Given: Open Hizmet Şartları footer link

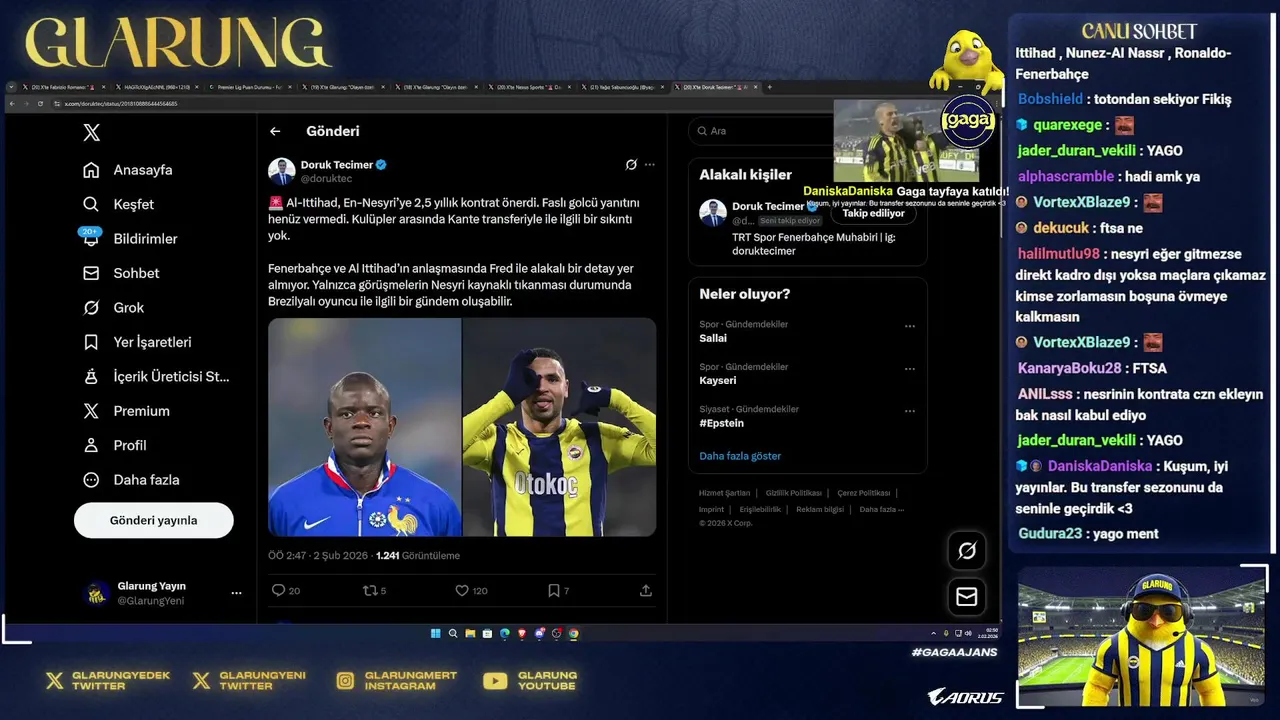Looking at the screenshot, I should coord(724,493).
